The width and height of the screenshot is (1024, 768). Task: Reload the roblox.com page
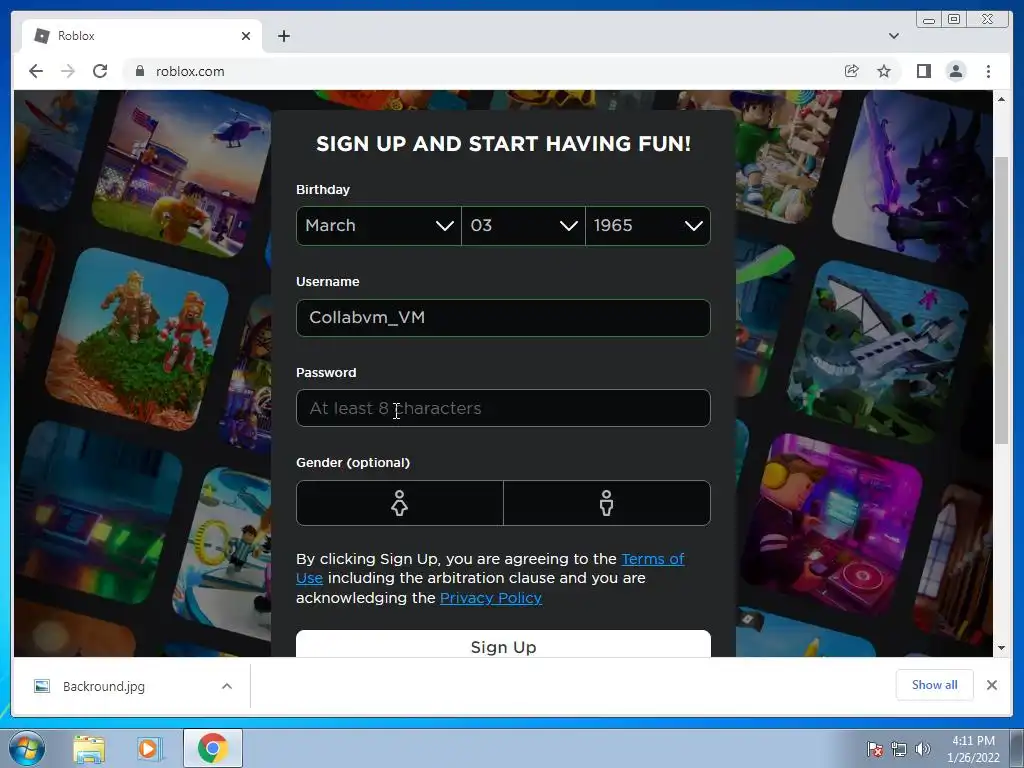(100, 71)
